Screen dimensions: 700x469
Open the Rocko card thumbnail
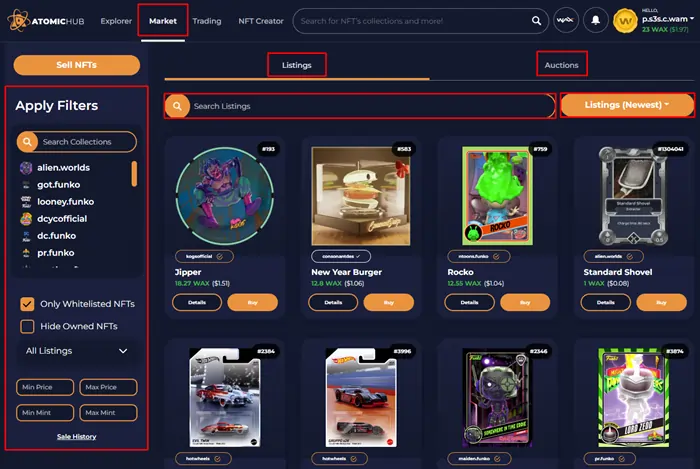tap(497, 196)
